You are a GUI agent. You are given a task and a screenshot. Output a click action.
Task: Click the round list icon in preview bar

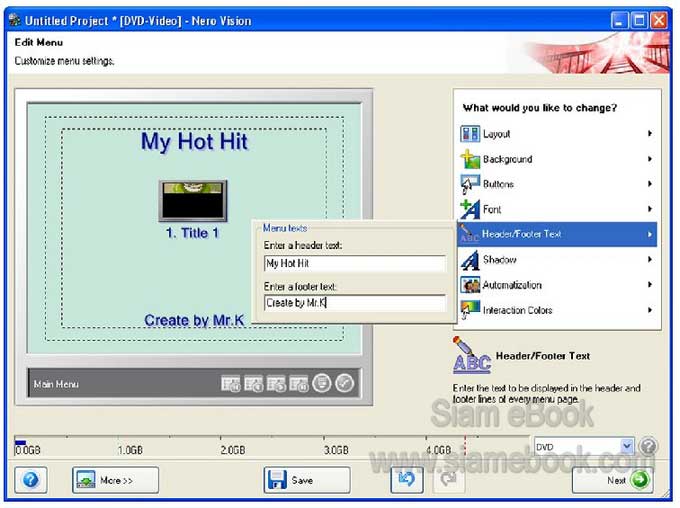[x=322, y=383]
